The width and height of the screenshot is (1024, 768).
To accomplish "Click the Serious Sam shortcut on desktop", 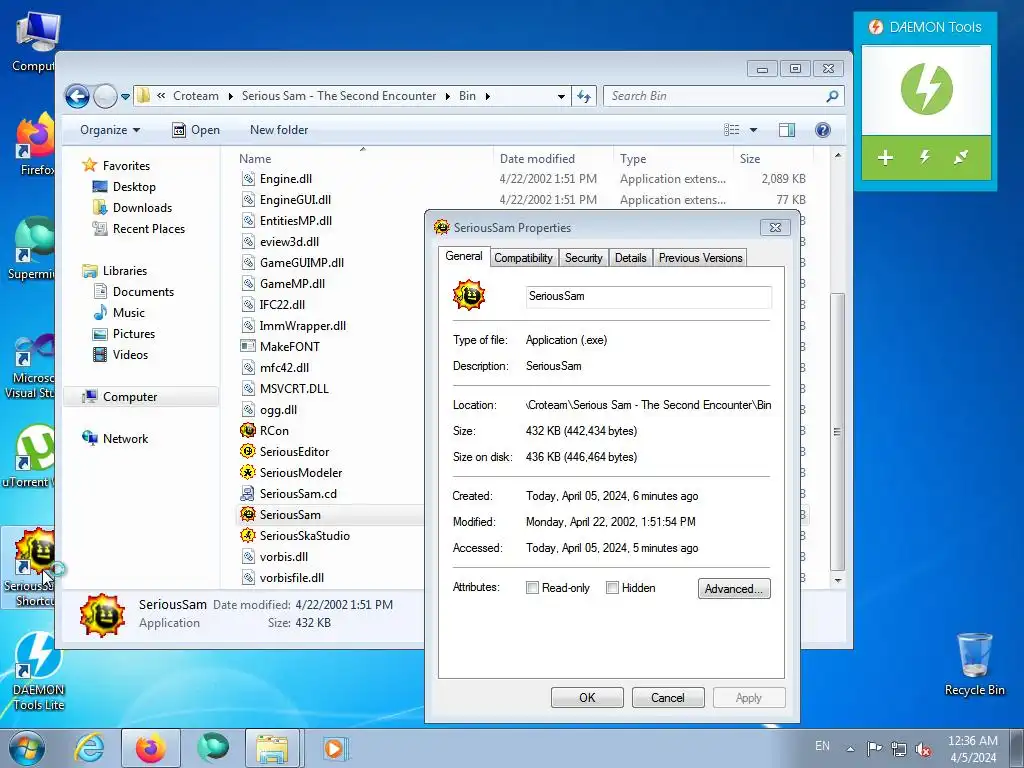I will pyautogui.click(x=29, y=567).
